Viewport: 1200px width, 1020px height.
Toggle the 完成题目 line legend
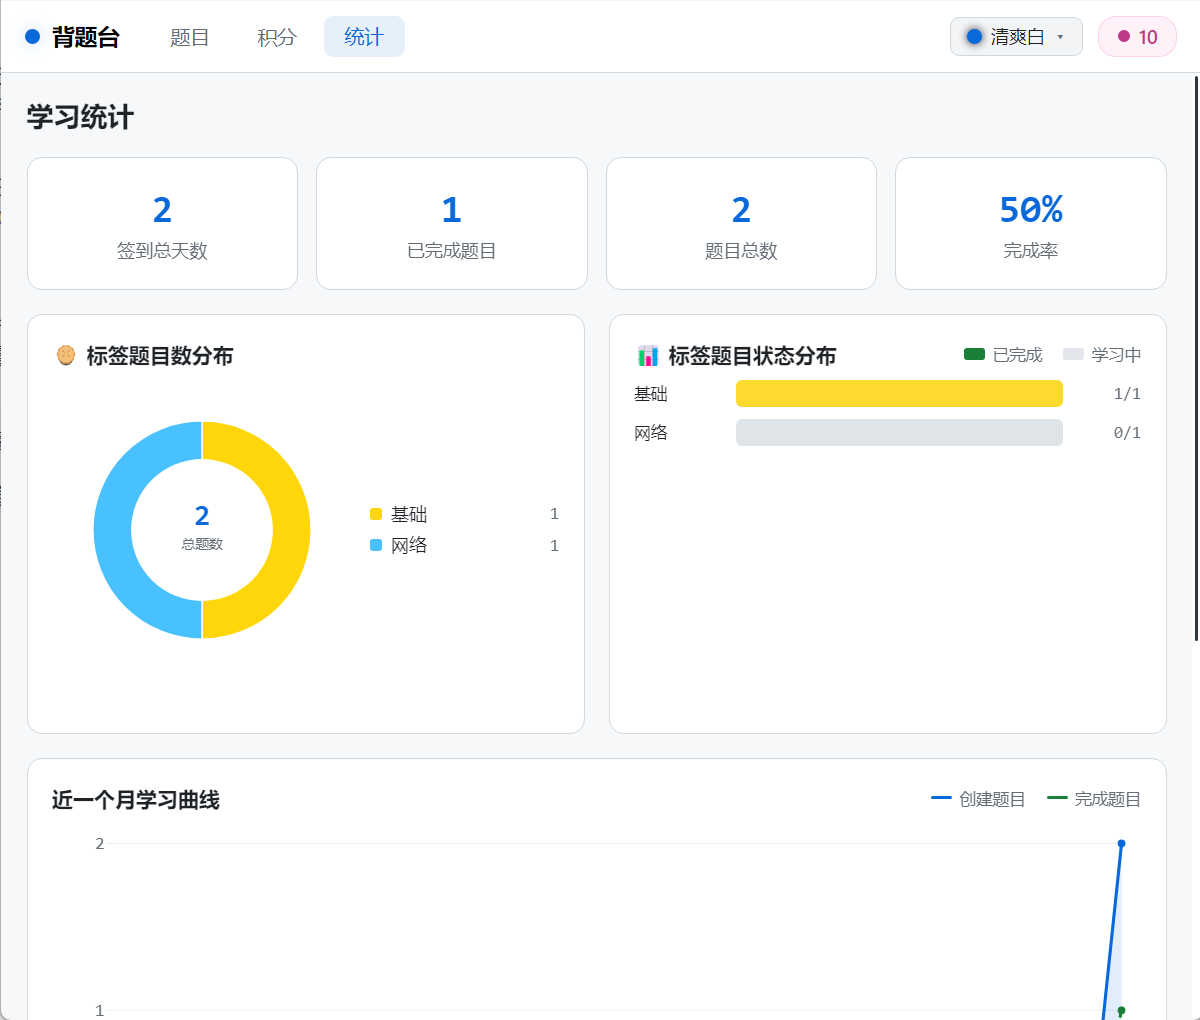click(x=1094, y=799)
